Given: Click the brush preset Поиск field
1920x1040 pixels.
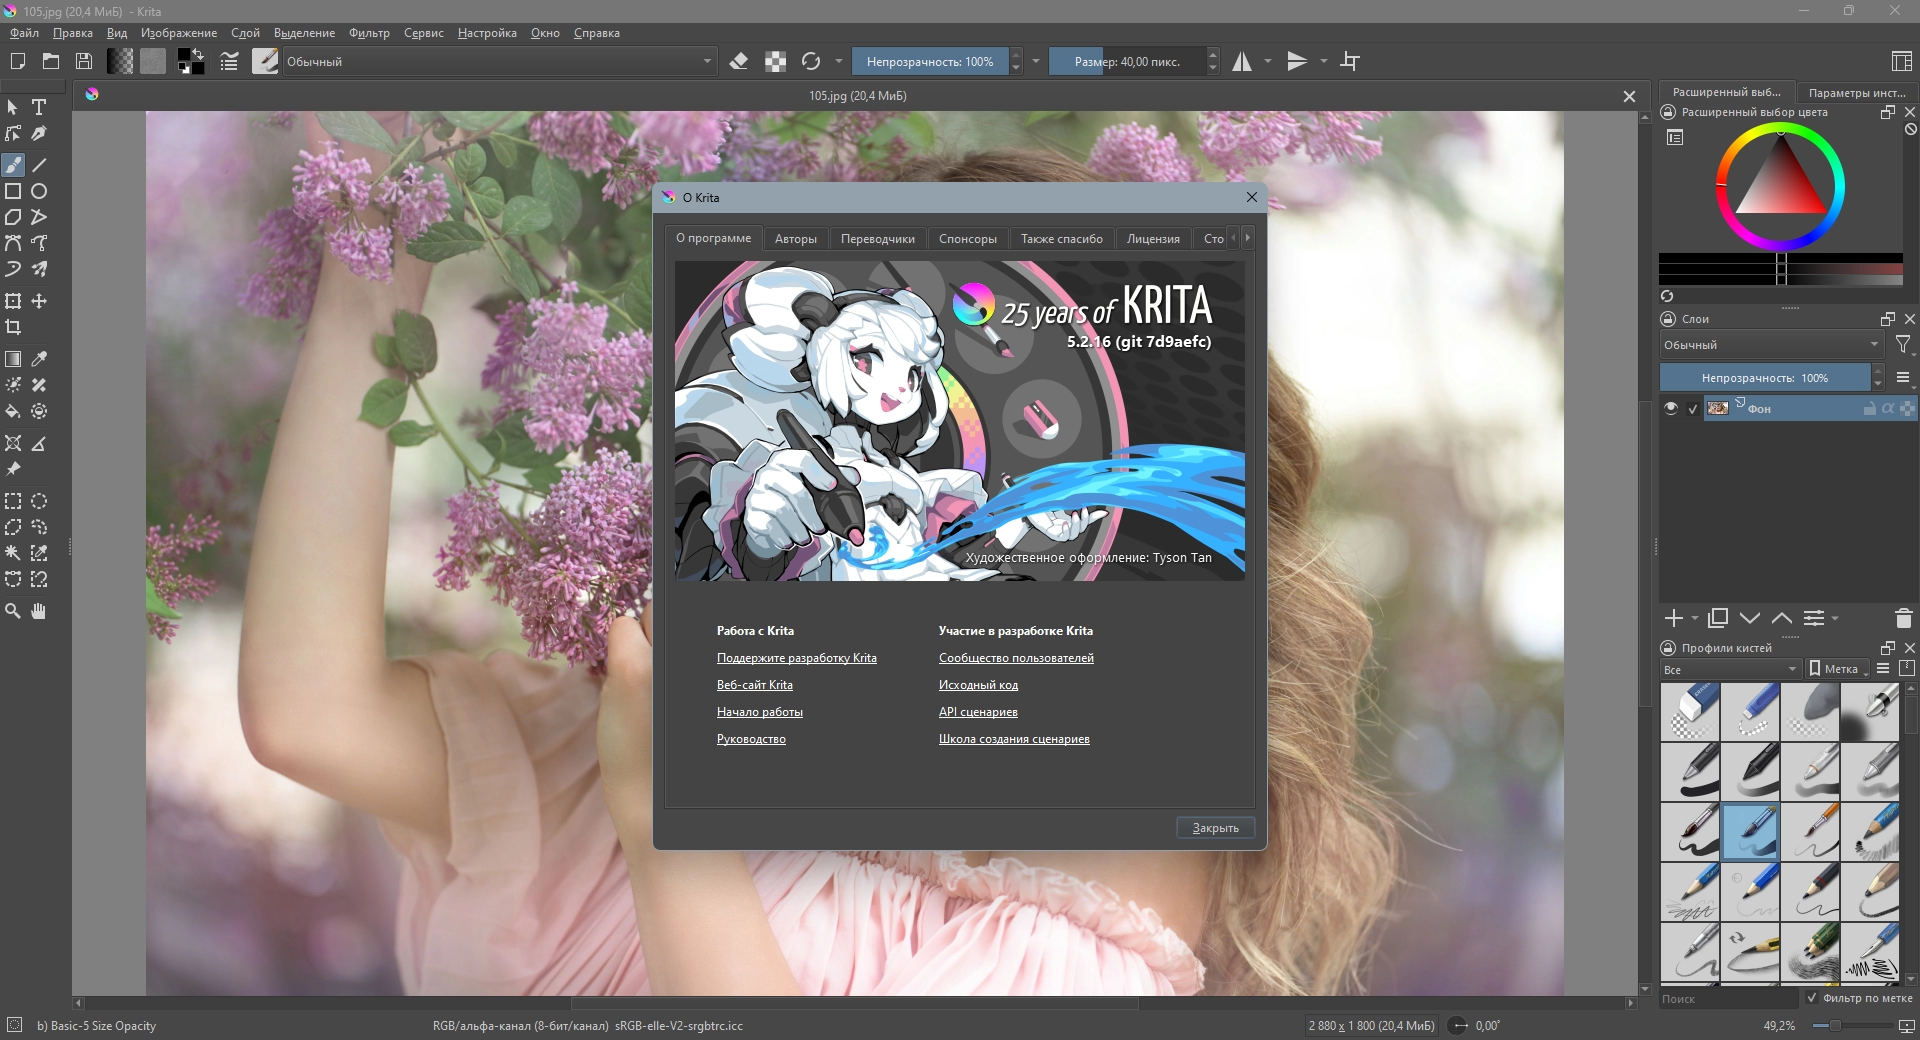Looking at the screenshot, I should (1728, 998).
